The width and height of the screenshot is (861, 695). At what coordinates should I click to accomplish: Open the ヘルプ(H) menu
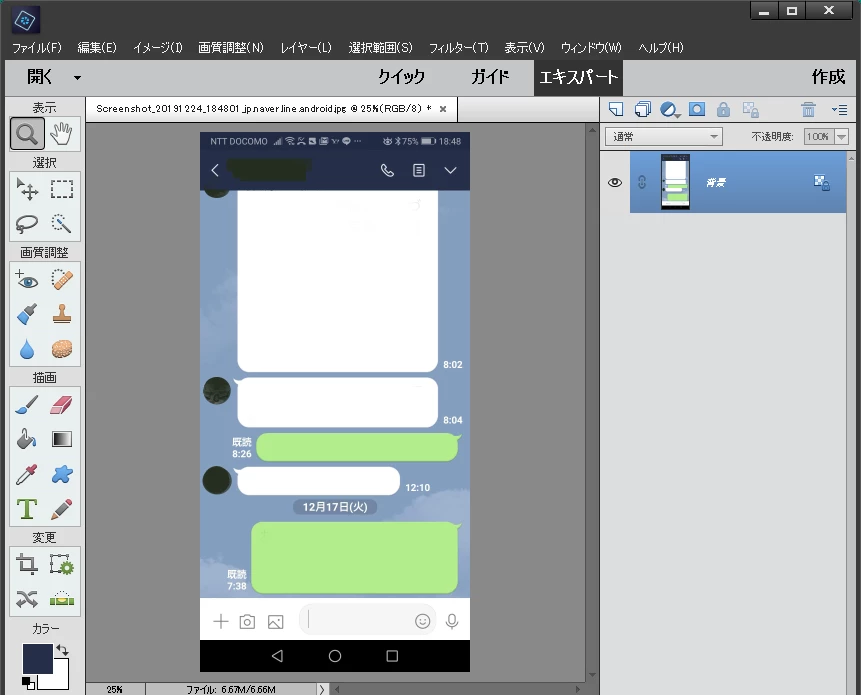(x=661, y=48)
